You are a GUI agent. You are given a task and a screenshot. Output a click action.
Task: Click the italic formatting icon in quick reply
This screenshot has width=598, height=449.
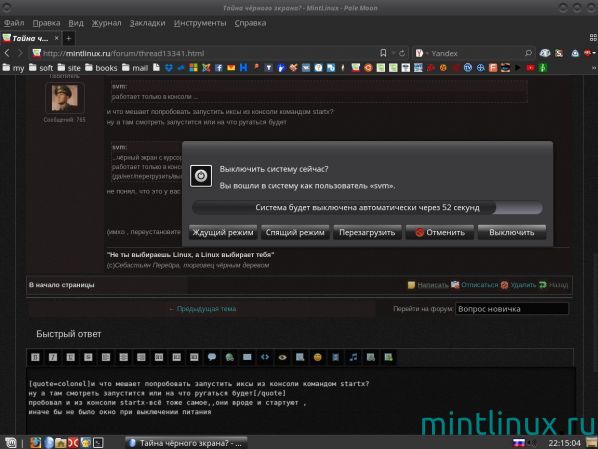point(53,357)
